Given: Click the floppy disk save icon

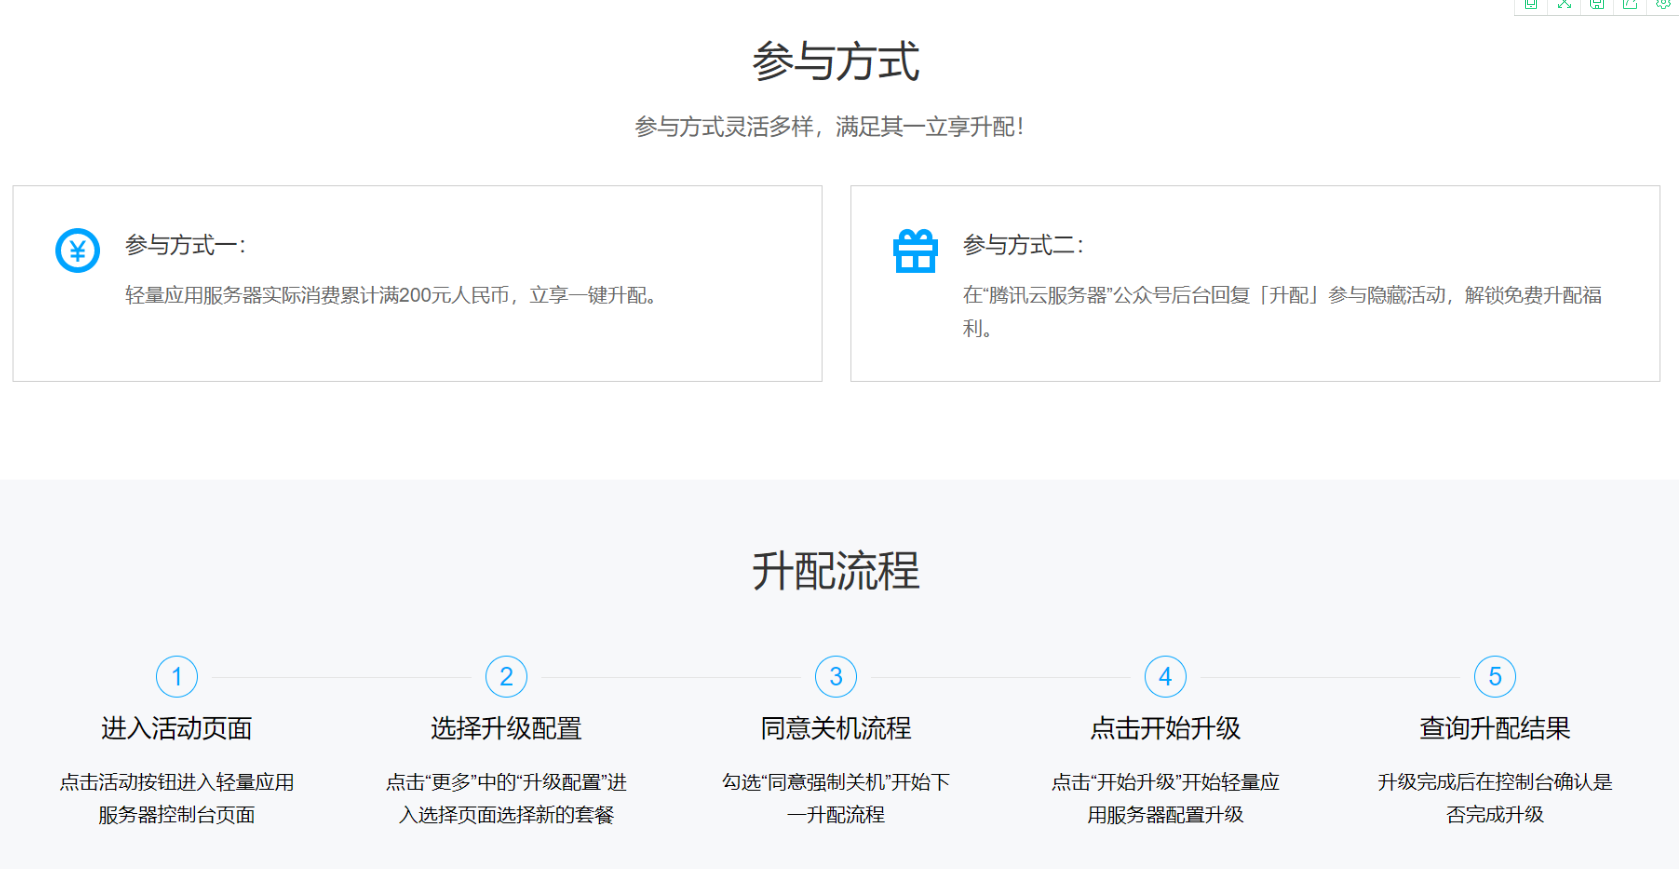Looking at the screenshot, I should [x=1597, y=5].
